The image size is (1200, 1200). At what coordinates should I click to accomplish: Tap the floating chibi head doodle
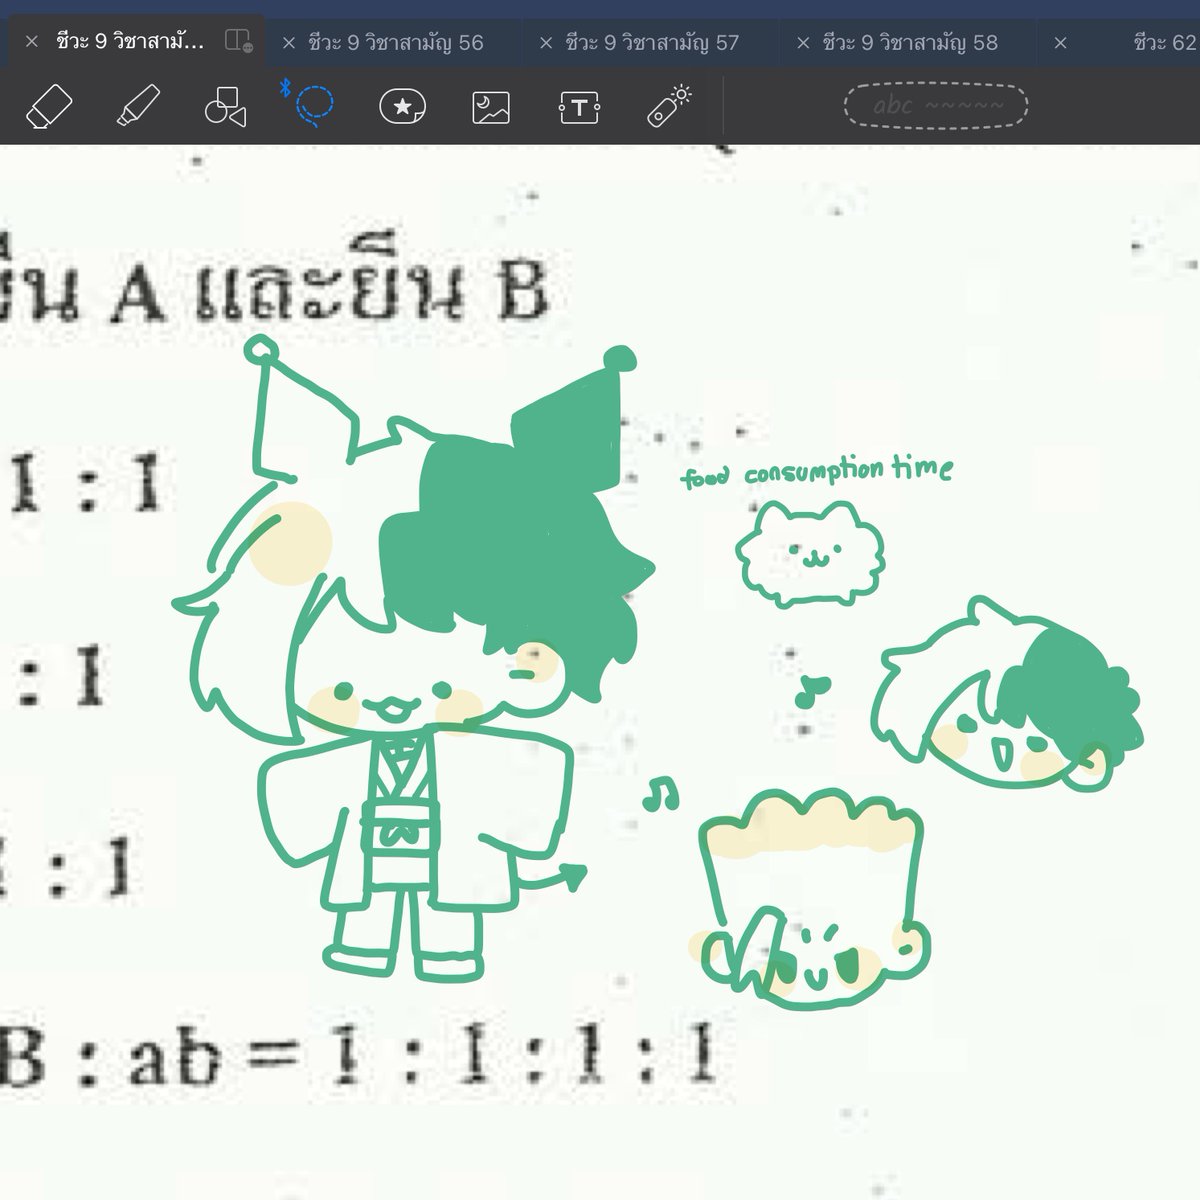click(x=1006, y=696)
